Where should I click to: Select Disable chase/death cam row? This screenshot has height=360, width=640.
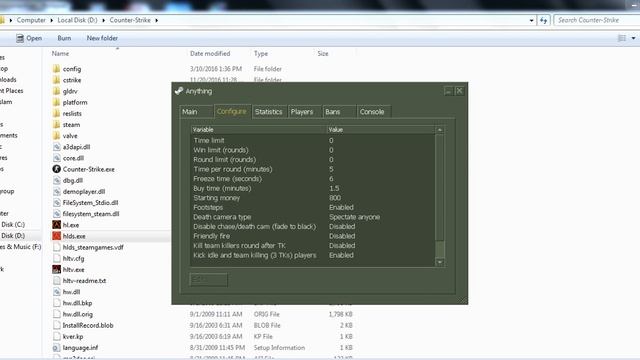(x=313, y=227)
